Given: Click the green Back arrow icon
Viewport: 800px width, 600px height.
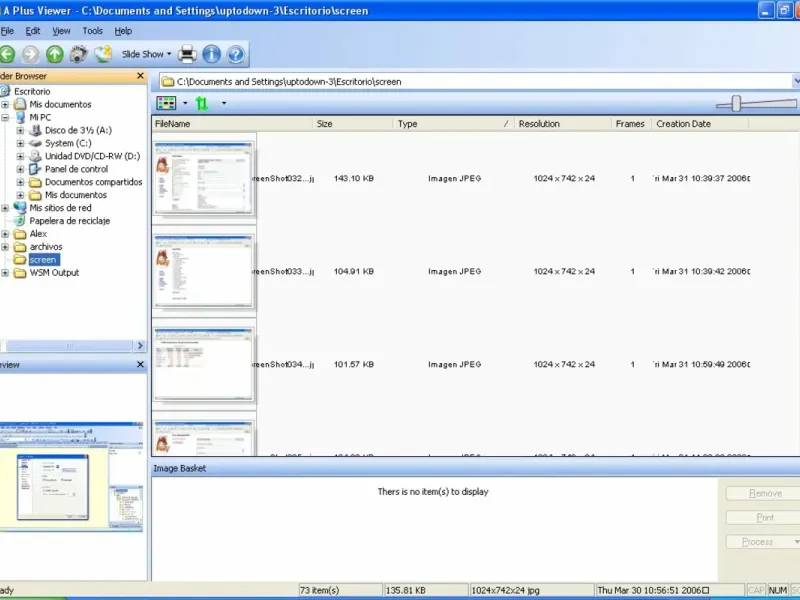Looking at the screenshot, I should click(x=8, y=54).
